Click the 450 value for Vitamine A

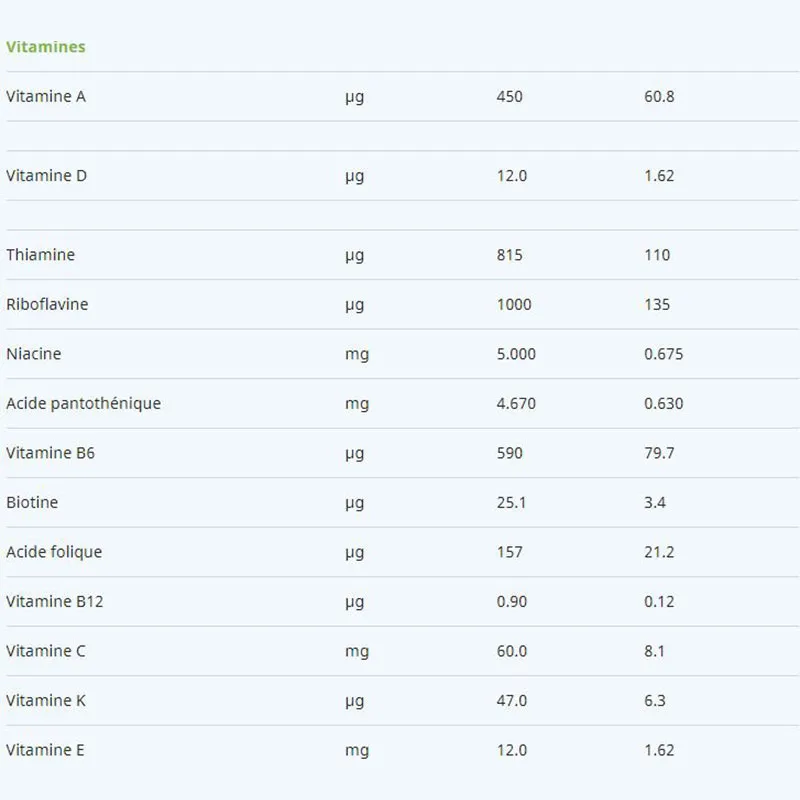pos(510,96)
